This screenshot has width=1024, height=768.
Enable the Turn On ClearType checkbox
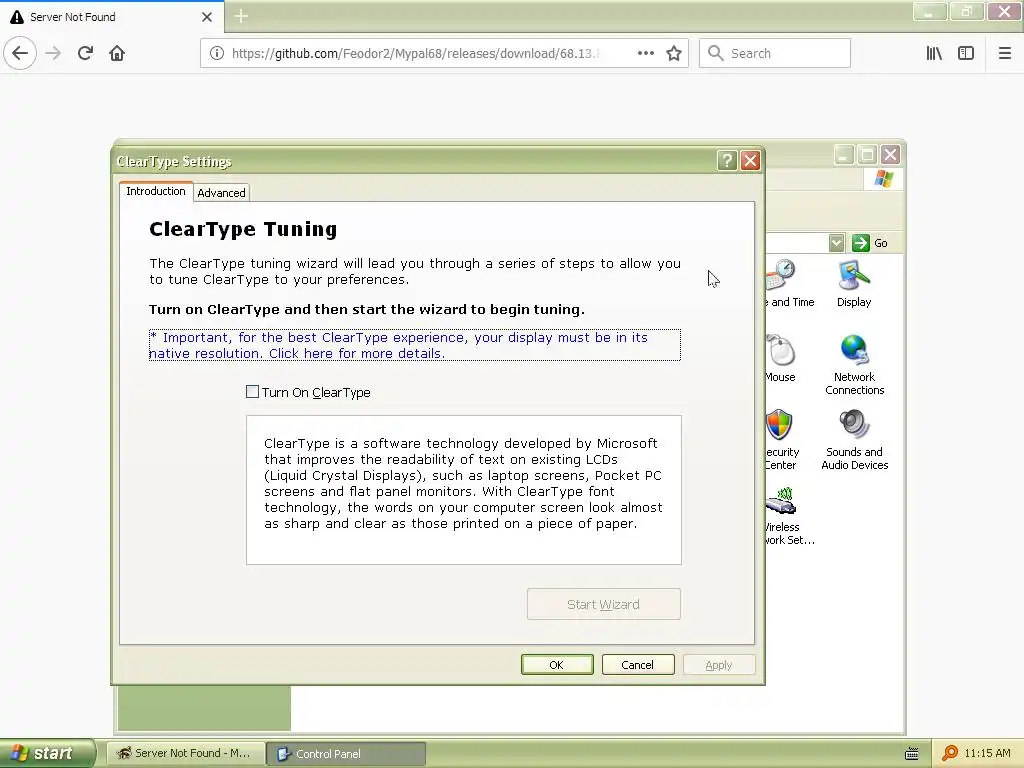coord(252,392)
